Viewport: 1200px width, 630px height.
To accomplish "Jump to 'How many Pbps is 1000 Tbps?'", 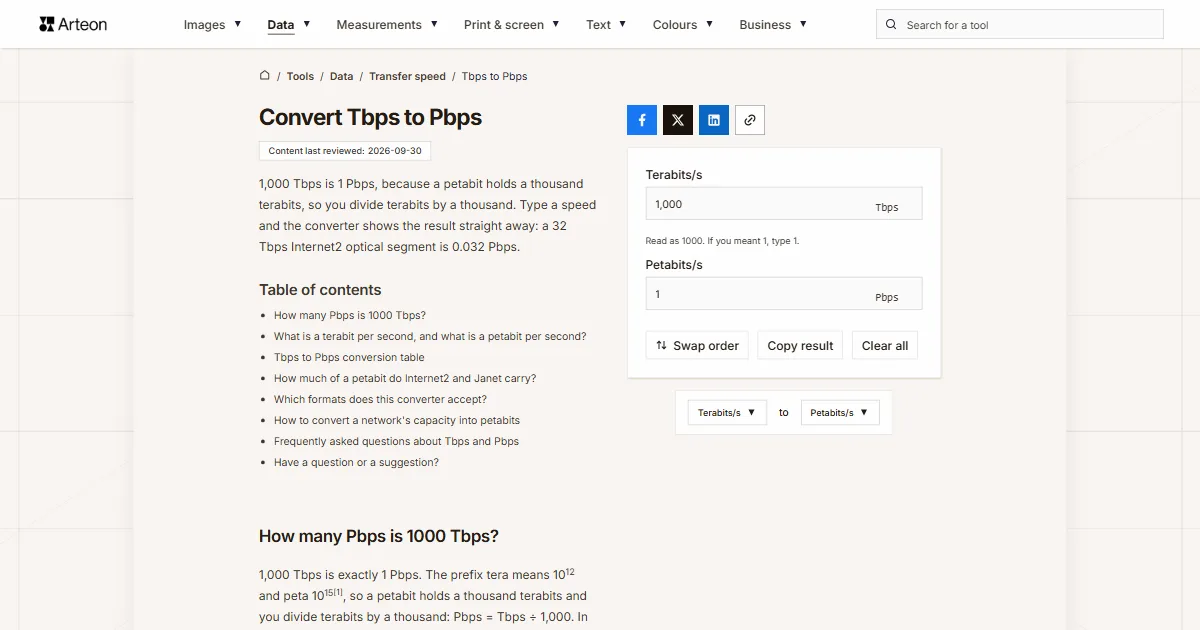I will point(350,315).
